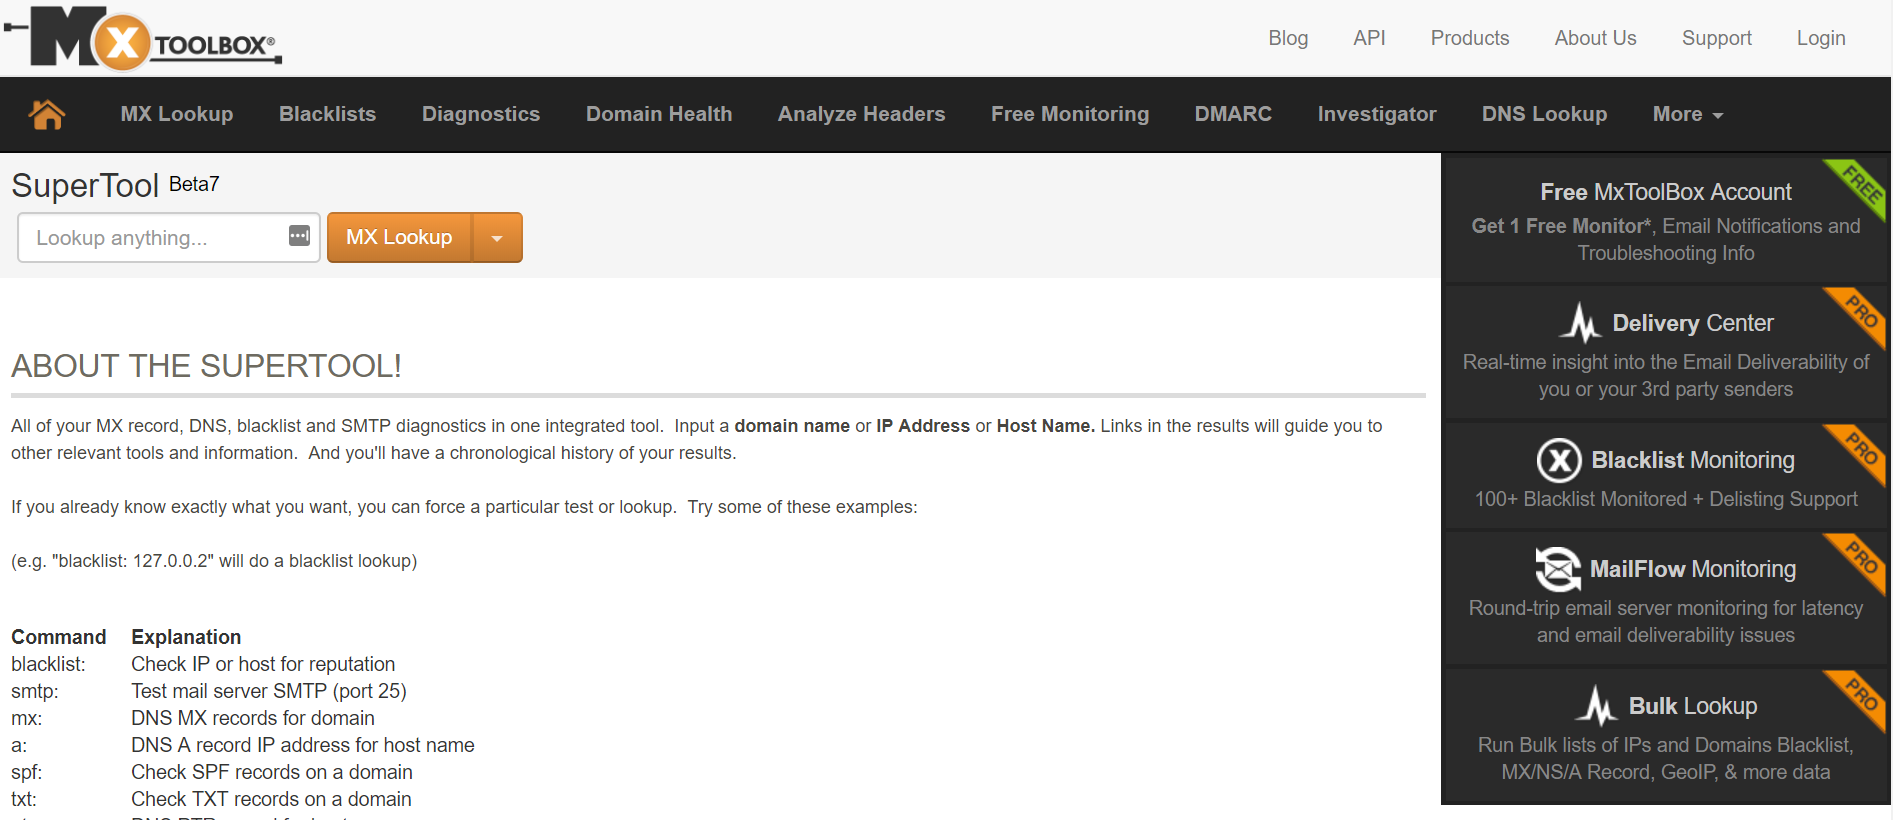This screenshot has height=820, width=1893.
Task: Click 'DNS A record IP address for host name'
Action: pyautogui.click(x=303, y=745)
